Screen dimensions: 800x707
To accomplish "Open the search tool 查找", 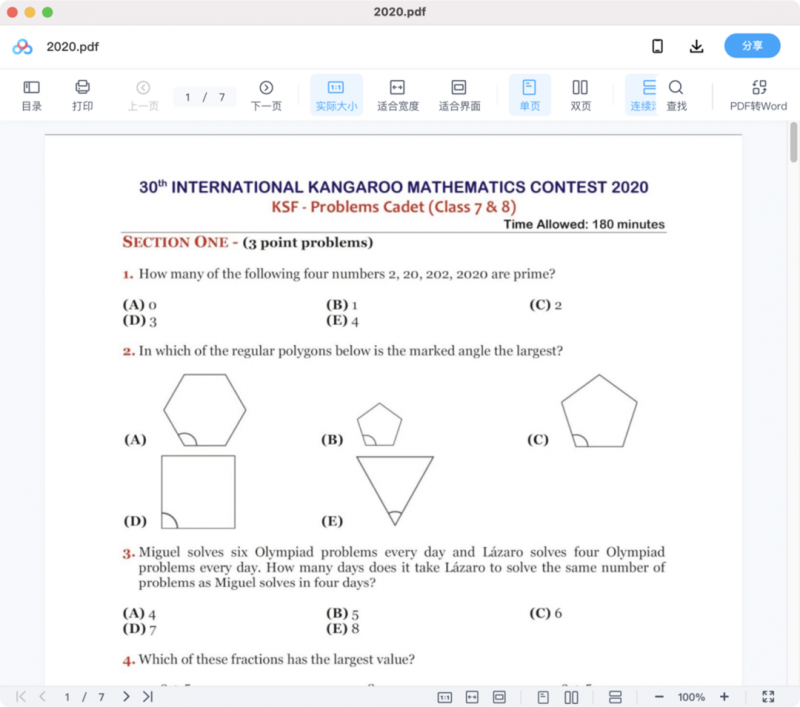I will pos(676,95).
